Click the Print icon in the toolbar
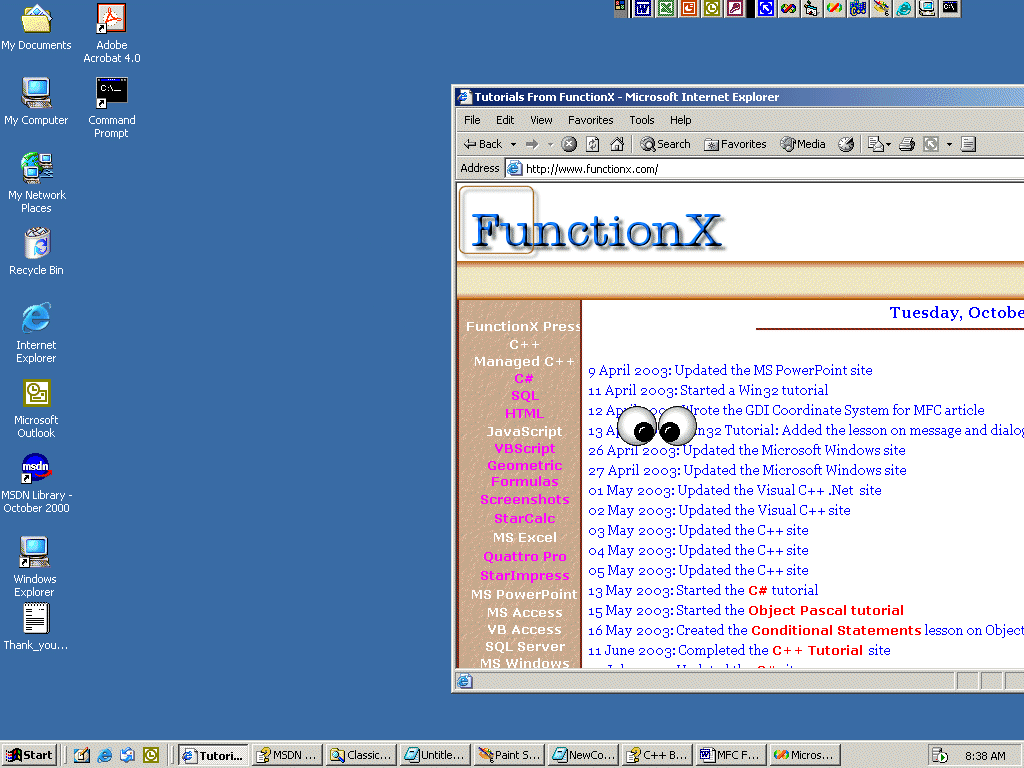 (907, 144)
